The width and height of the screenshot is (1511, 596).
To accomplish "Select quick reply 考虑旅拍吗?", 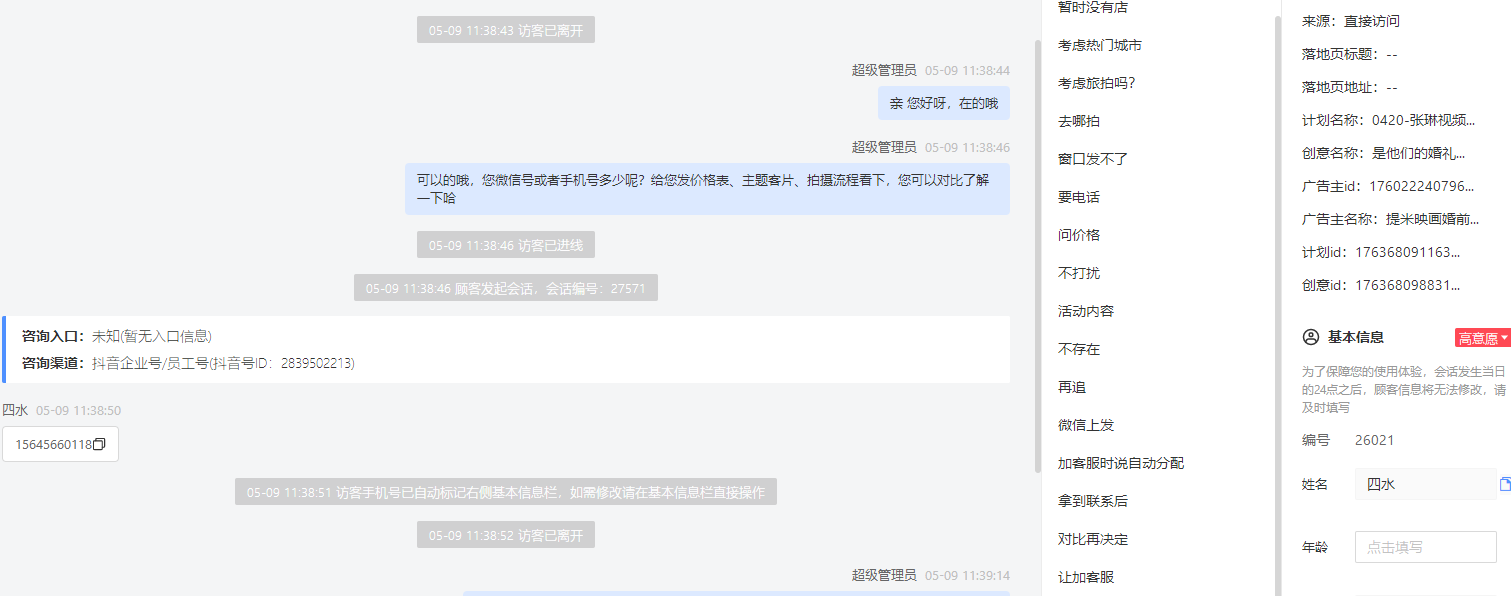I will (x=1096, y=83).
